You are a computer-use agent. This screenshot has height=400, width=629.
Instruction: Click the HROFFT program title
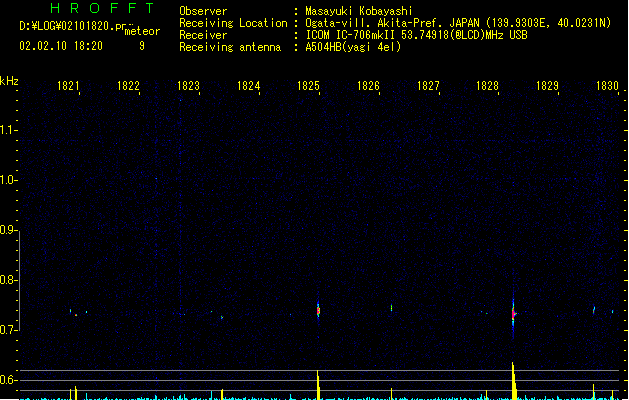102,8
